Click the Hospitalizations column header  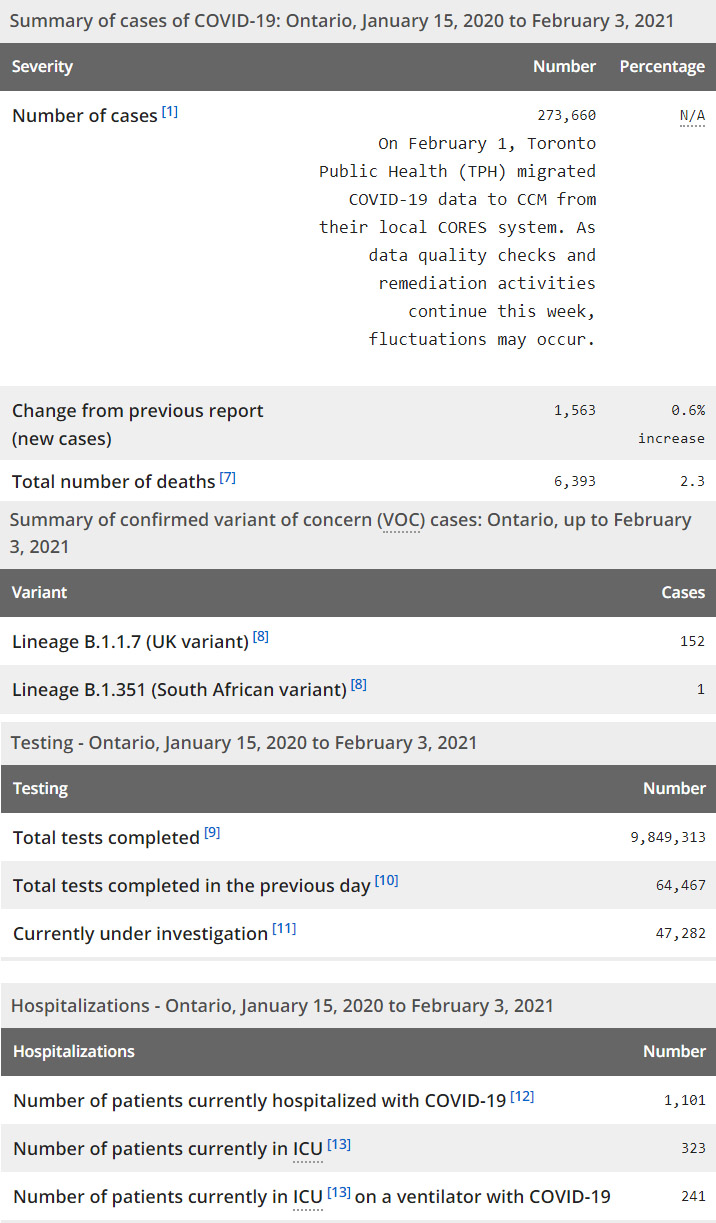(x=74, y=1052)
